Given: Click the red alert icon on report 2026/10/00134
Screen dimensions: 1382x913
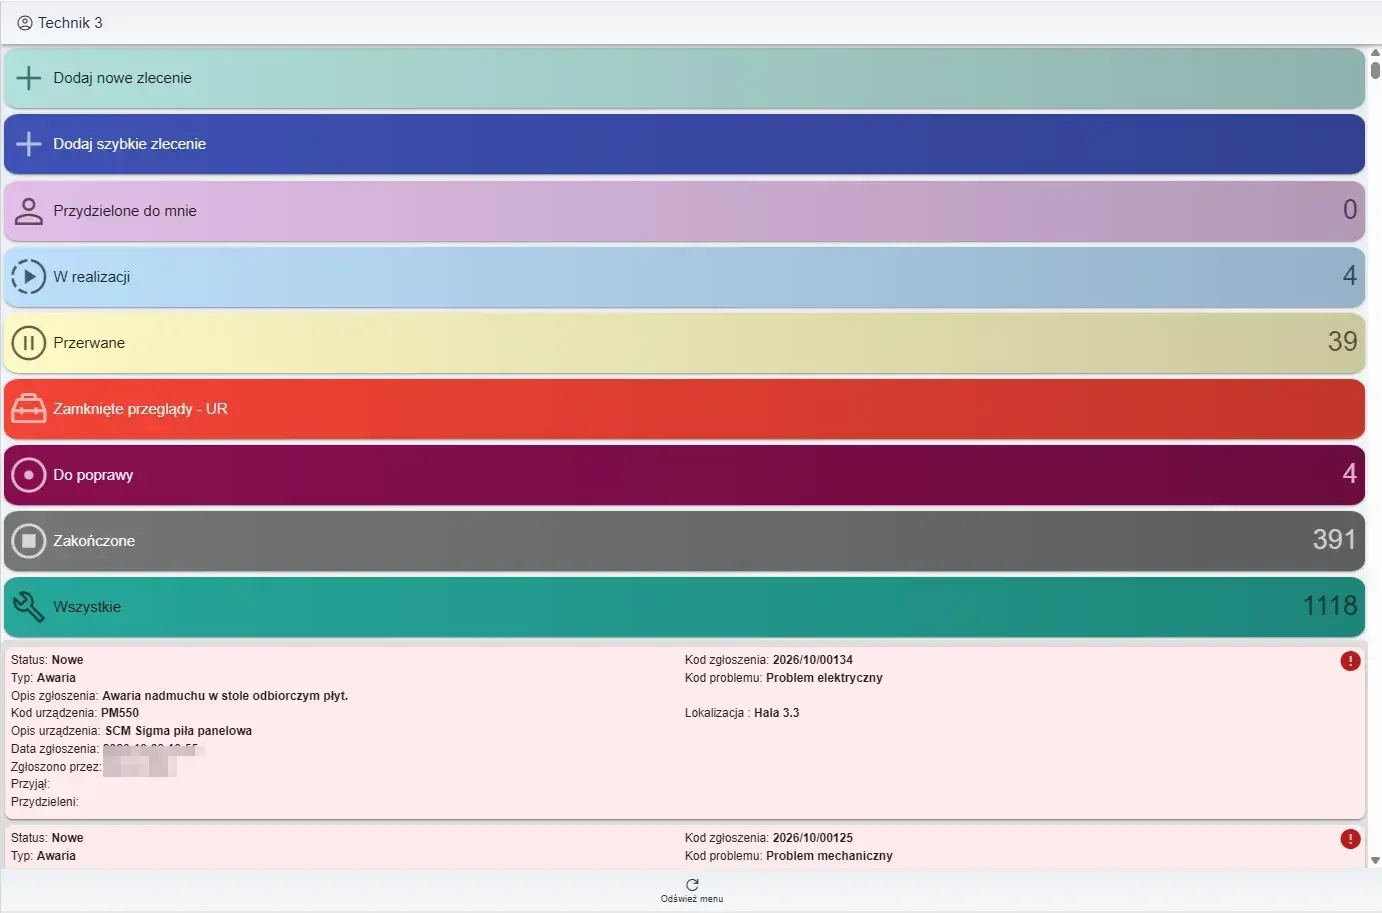Looking at the screenshot, I should [x=1350, y=661].
